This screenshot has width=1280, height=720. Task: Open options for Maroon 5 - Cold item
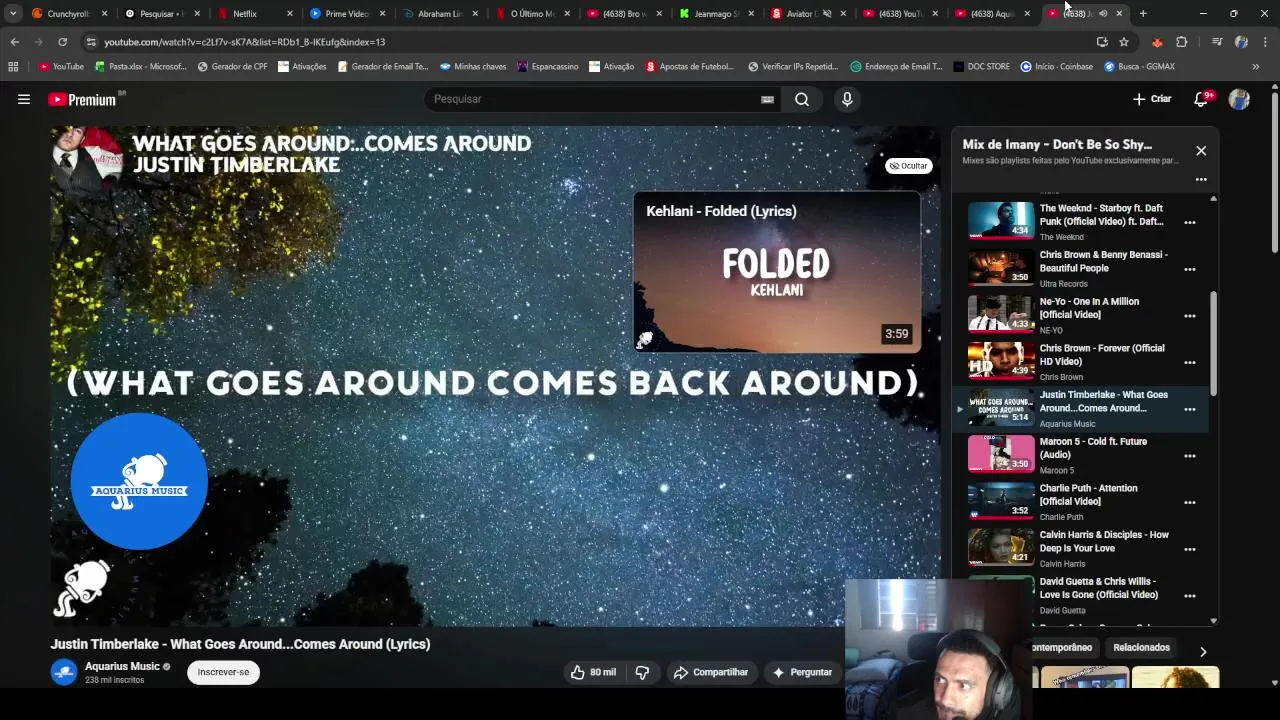coord(1190,456)
